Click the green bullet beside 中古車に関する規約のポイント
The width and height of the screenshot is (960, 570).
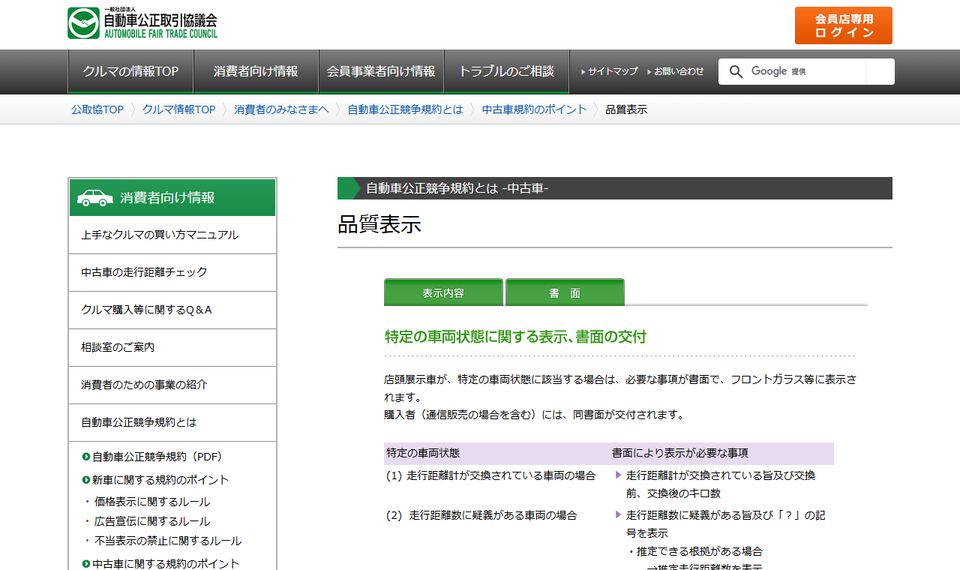(86, 563)
